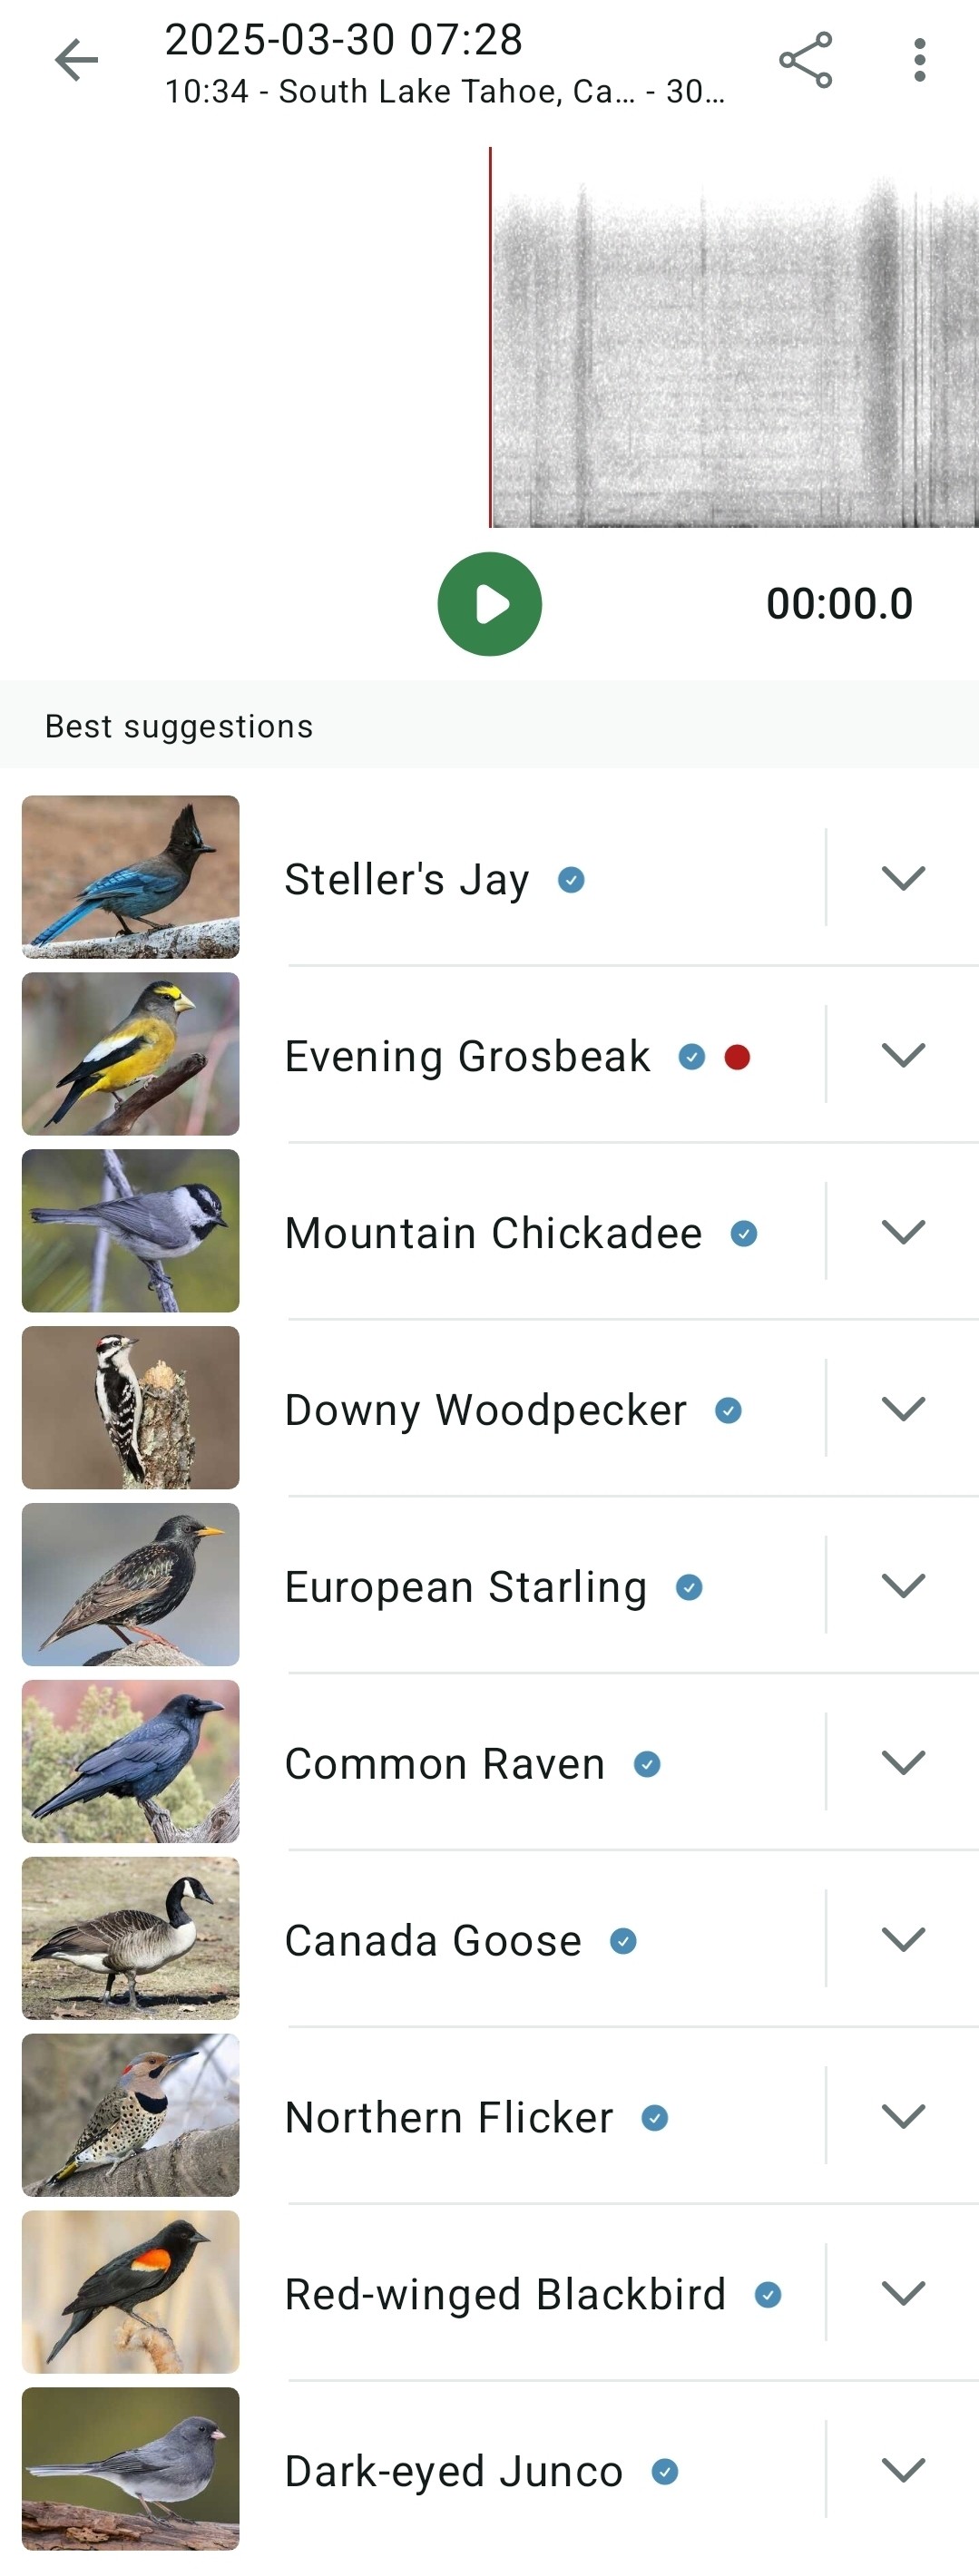979x2576 pixels.
Task: Click inside the spectrogram waveform
Action: tap(734, 337)
